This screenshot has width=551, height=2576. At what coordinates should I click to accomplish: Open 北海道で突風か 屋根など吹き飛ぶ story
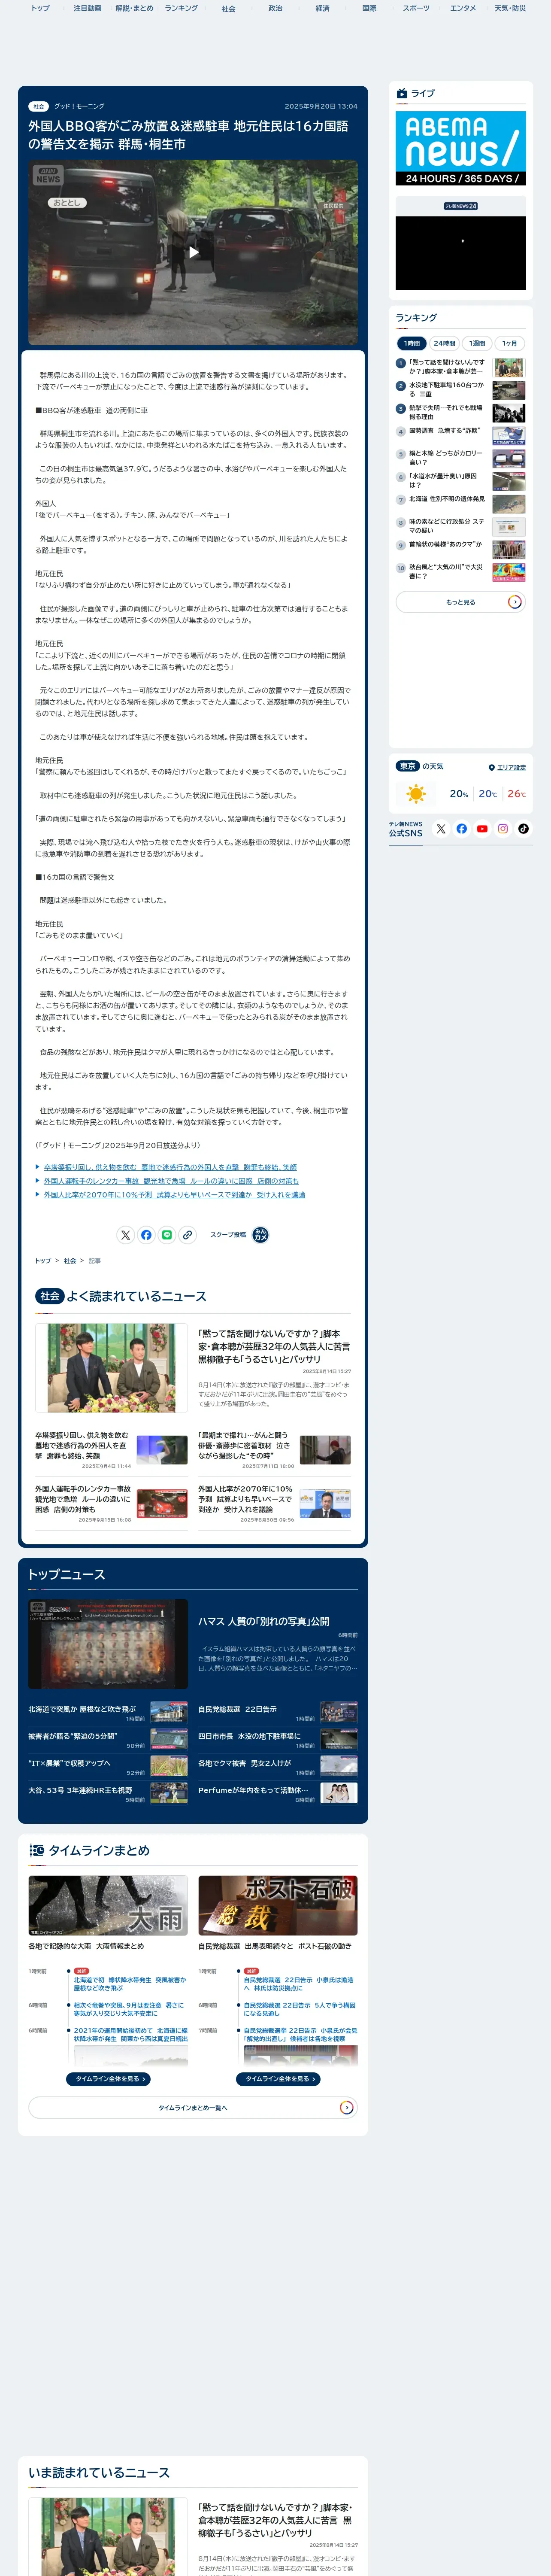point(108,1713)
